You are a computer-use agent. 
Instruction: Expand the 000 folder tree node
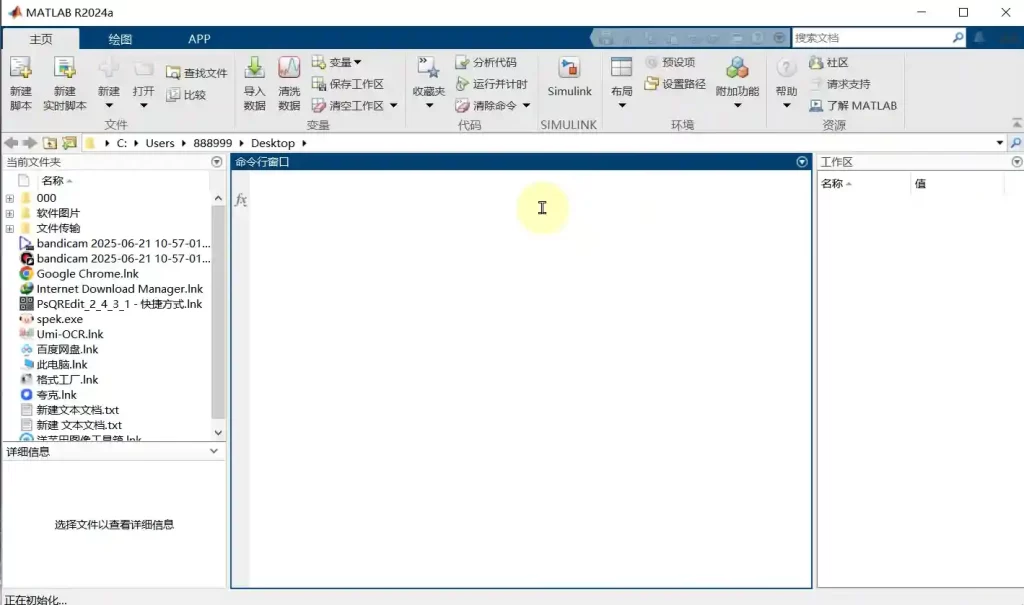(x=10, y=198)
